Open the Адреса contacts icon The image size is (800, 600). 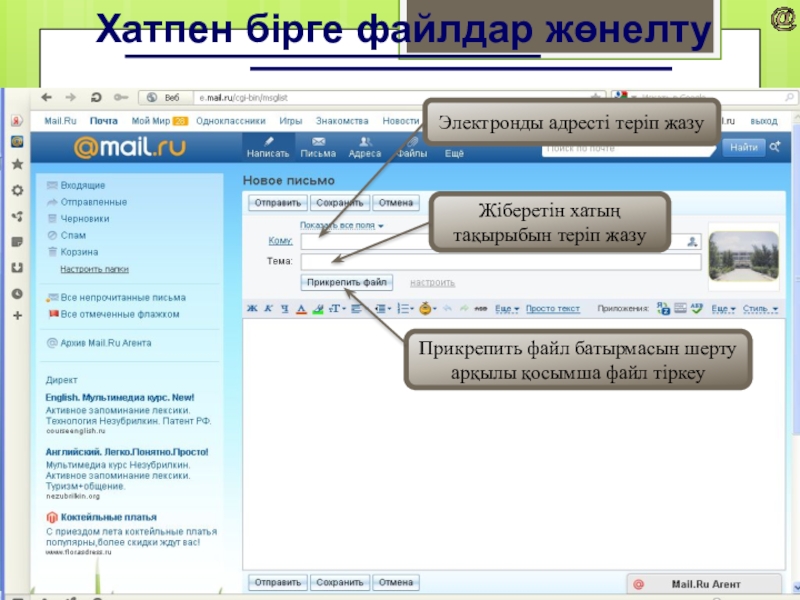coord(364,148)
